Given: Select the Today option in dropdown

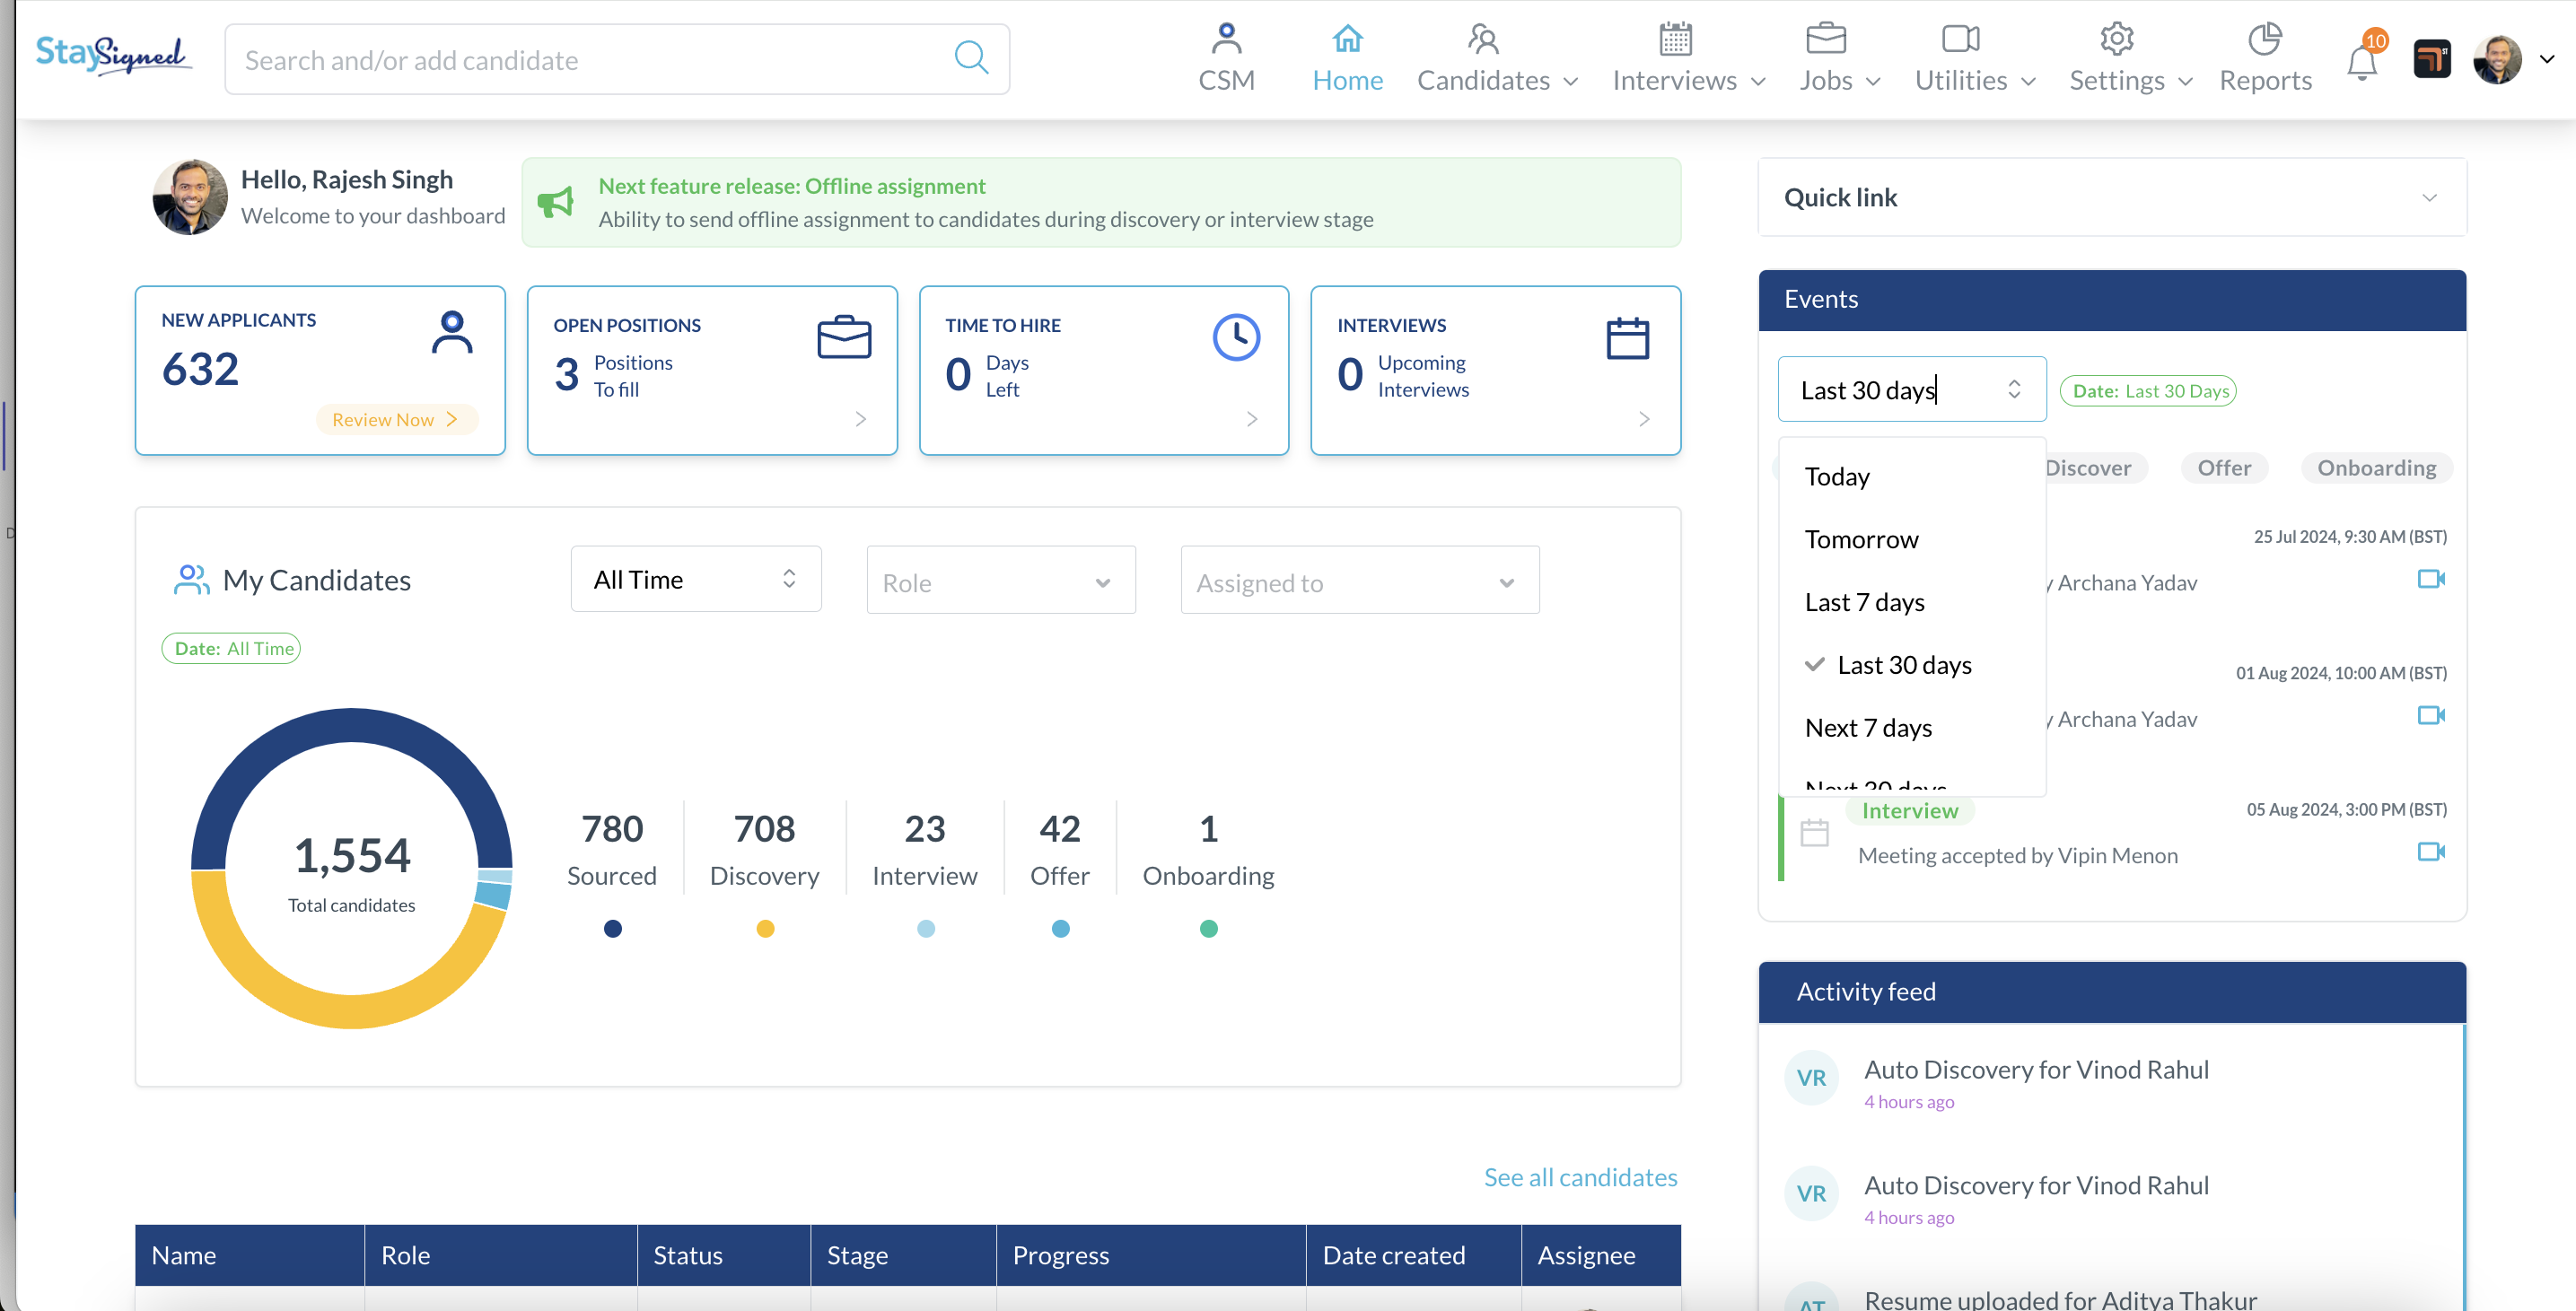Looking at the screenshot, I should pyautogui.click(x=1837, y=477).
